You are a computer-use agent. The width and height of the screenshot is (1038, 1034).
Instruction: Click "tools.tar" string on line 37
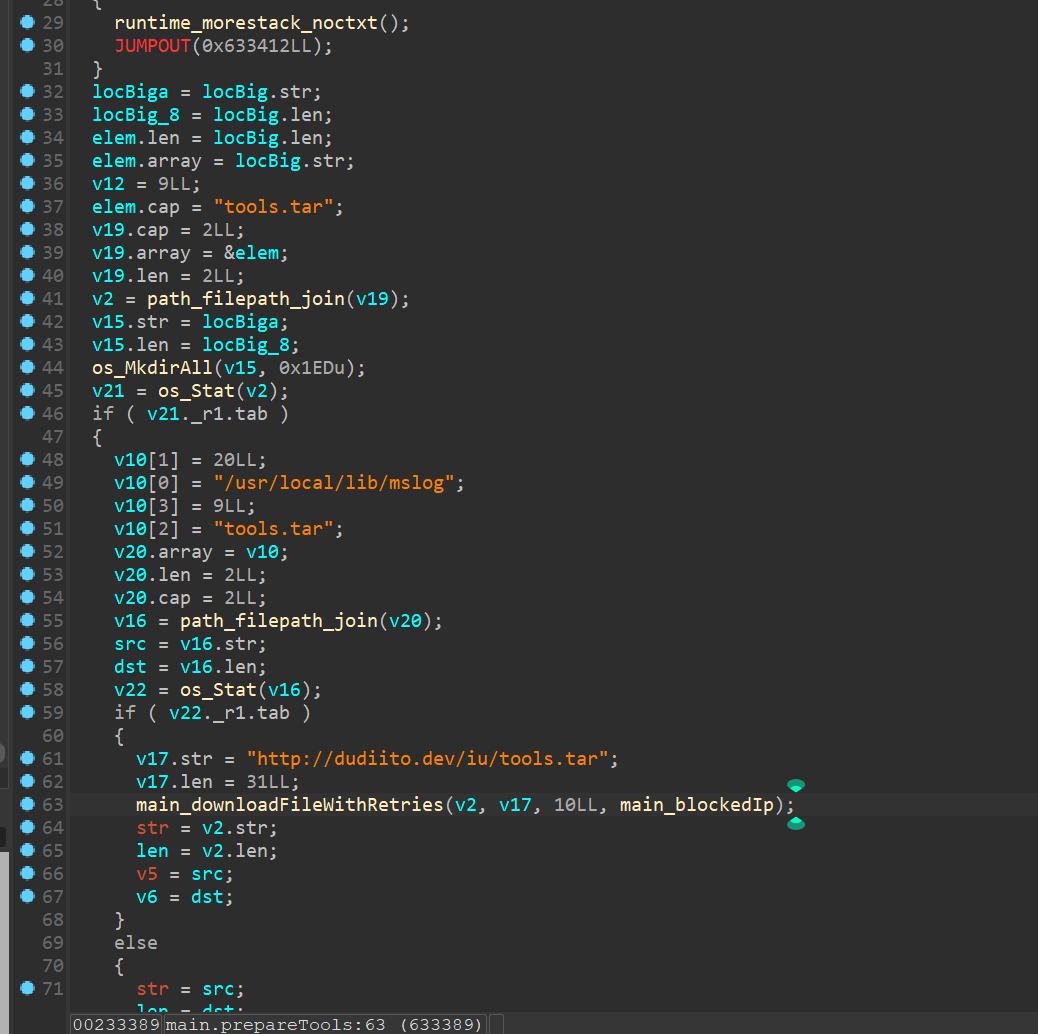coord(273,207)
